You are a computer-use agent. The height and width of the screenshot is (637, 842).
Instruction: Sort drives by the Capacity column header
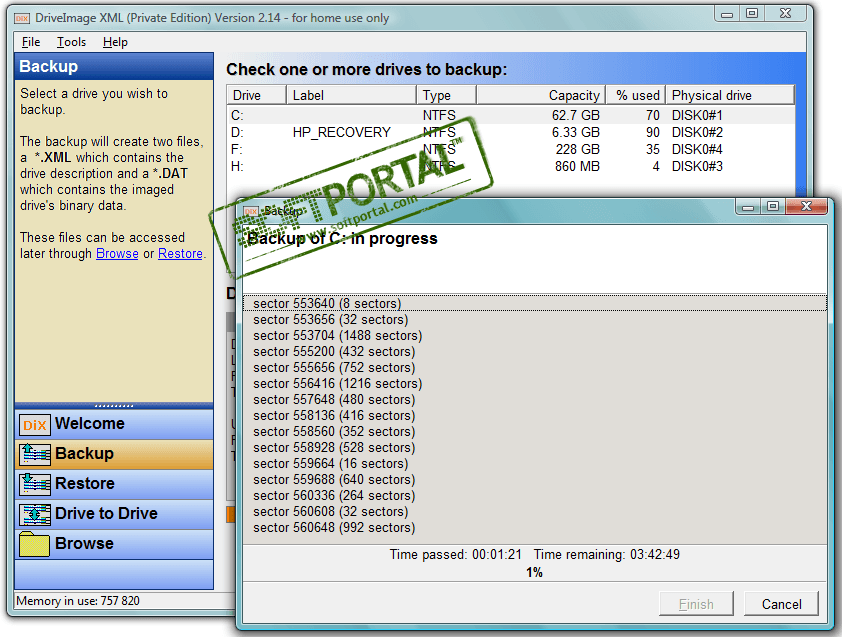pyautogui.click(x=541, y=95)
